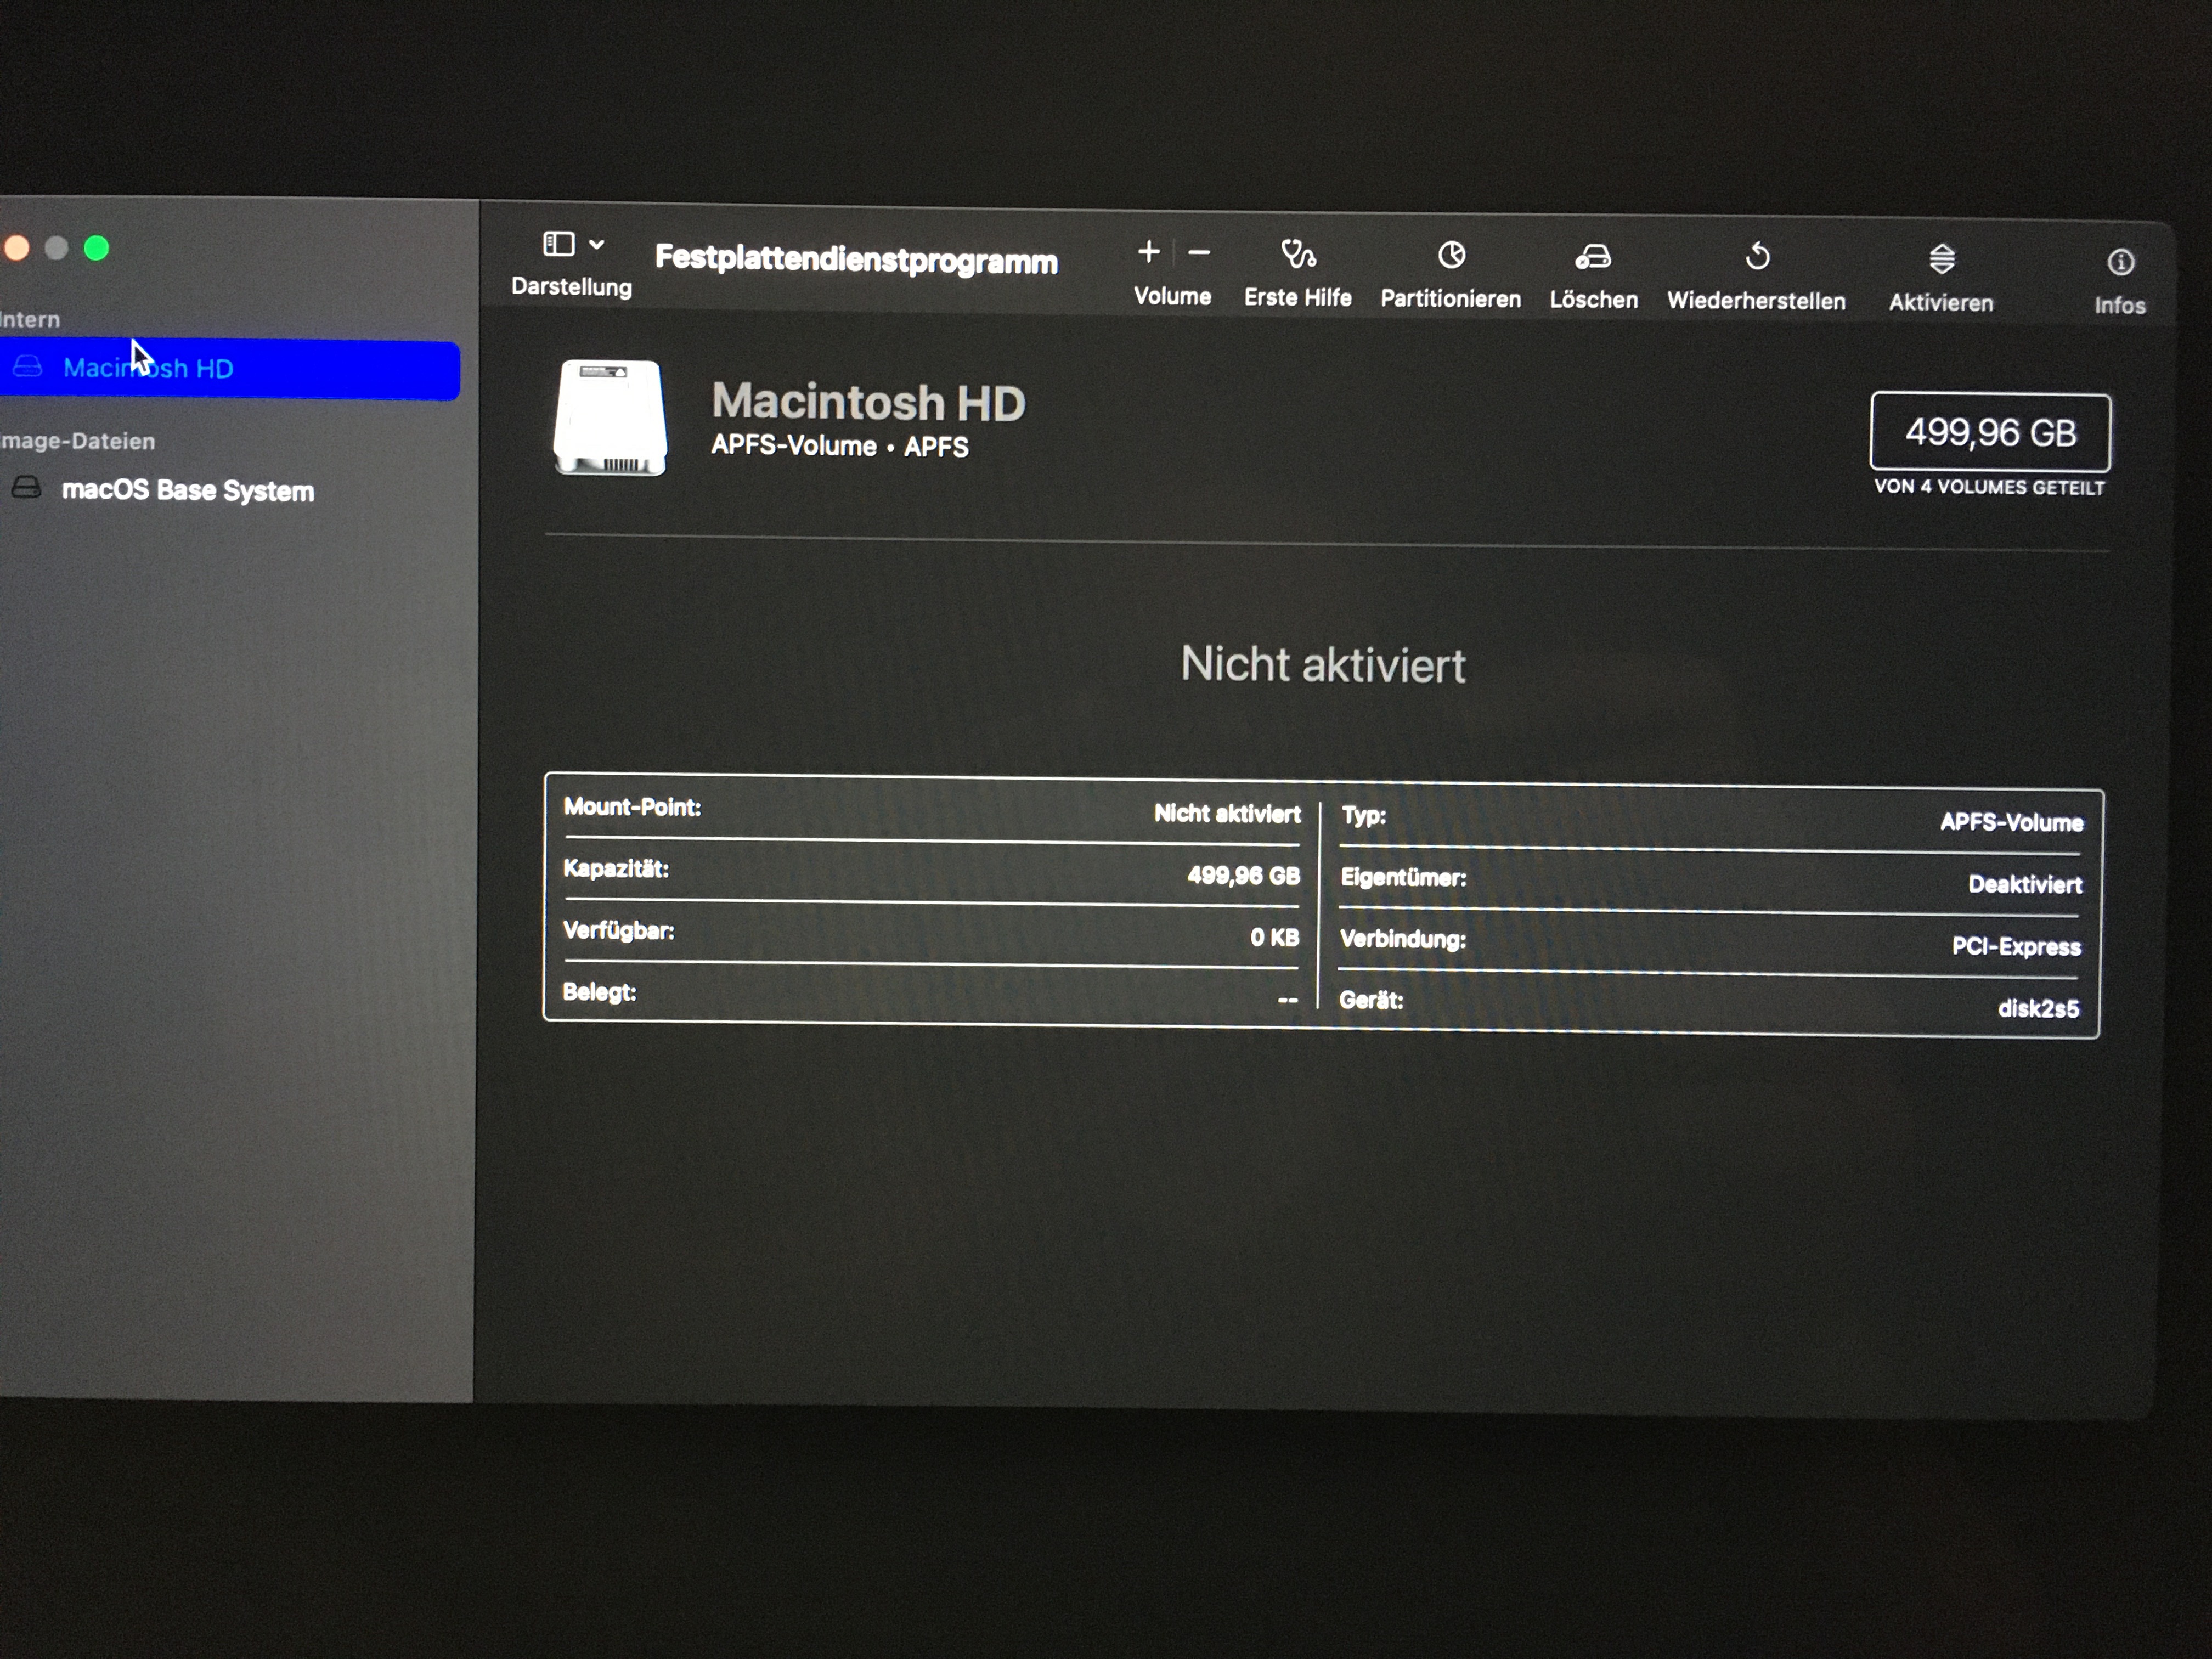Click the macOS Base System drive icon
The height and width of the screenshot is (1659, 2212).
[27, 488]
